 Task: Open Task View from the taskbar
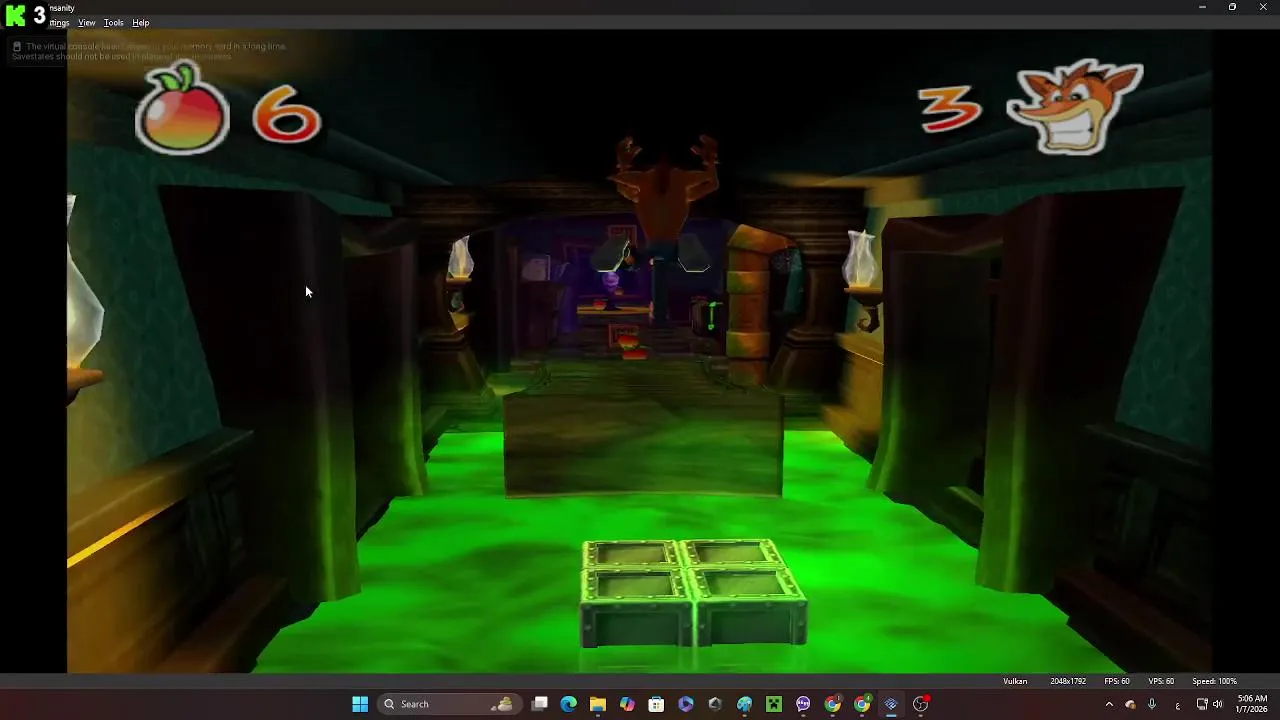point(539,704)
